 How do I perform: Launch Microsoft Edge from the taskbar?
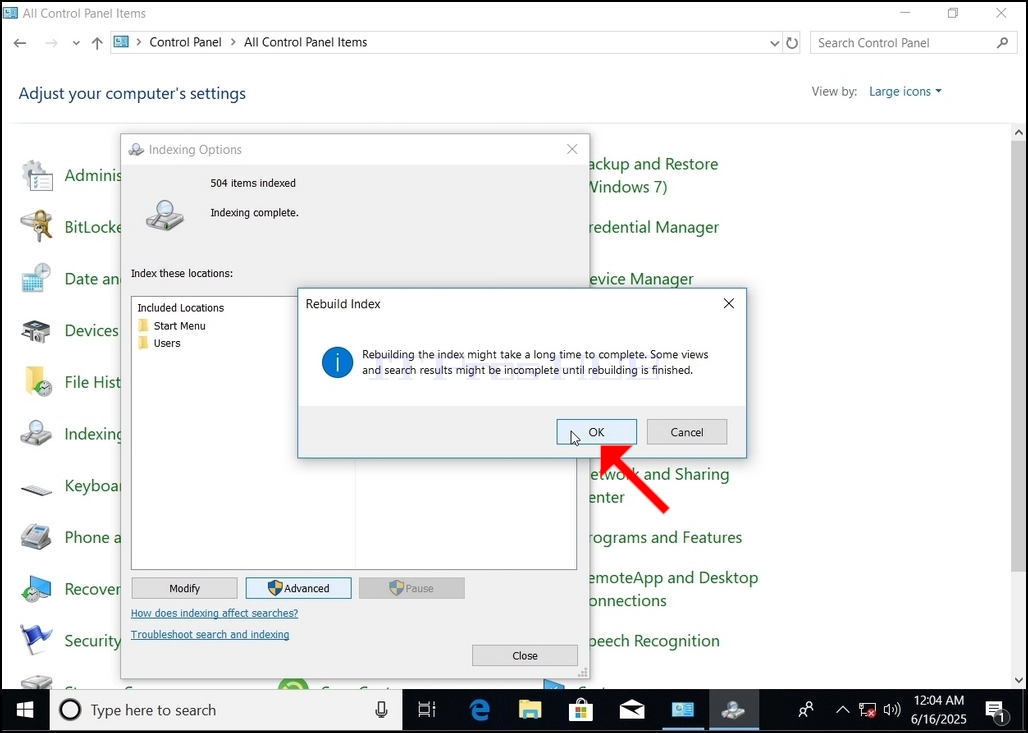479,710
